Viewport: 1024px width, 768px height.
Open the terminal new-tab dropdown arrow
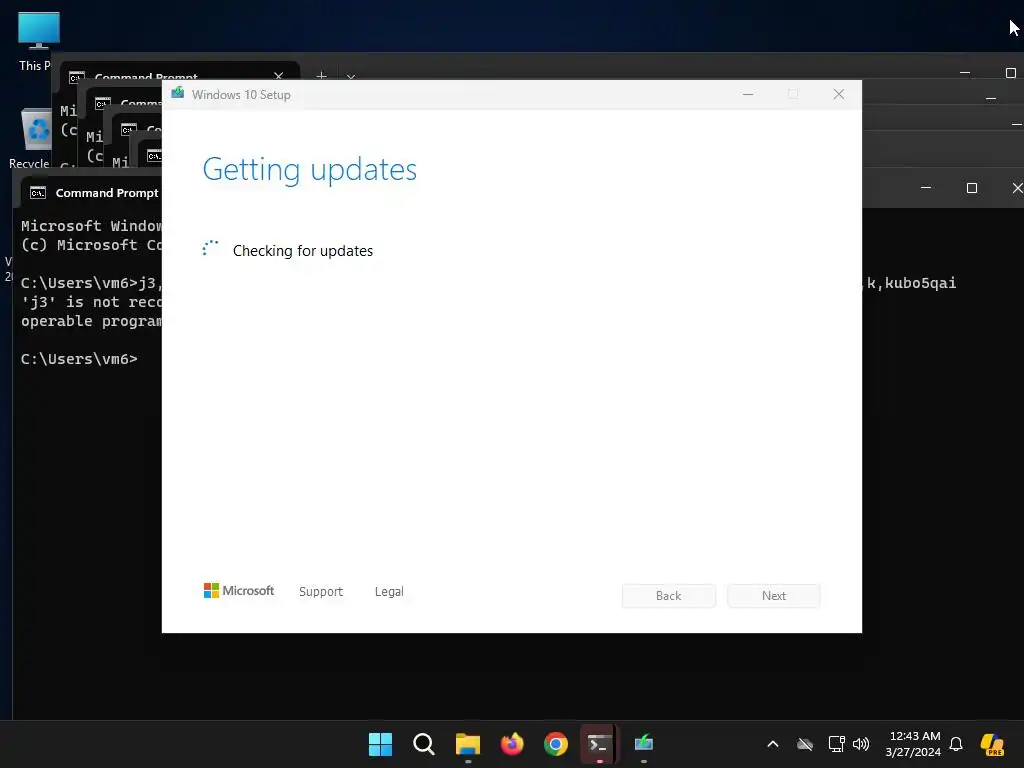[x=351, y=76]
